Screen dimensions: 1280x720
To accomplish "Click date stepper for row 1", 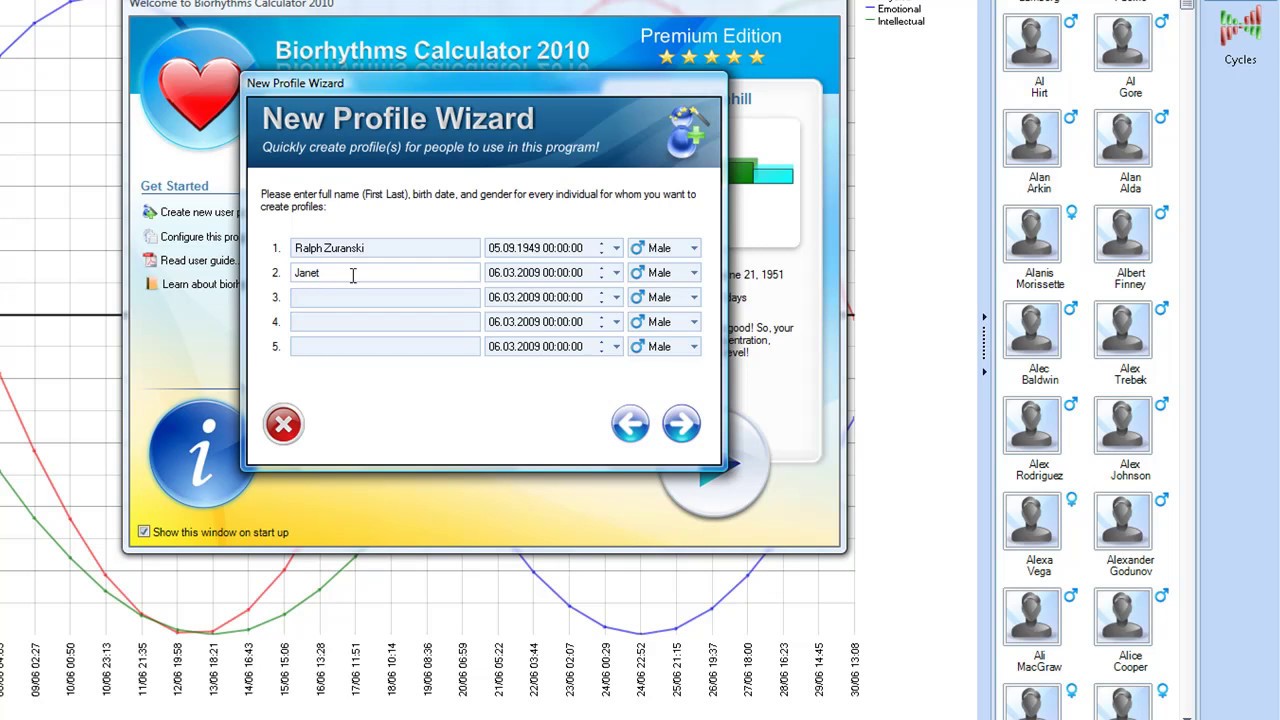I will point(601,248).
